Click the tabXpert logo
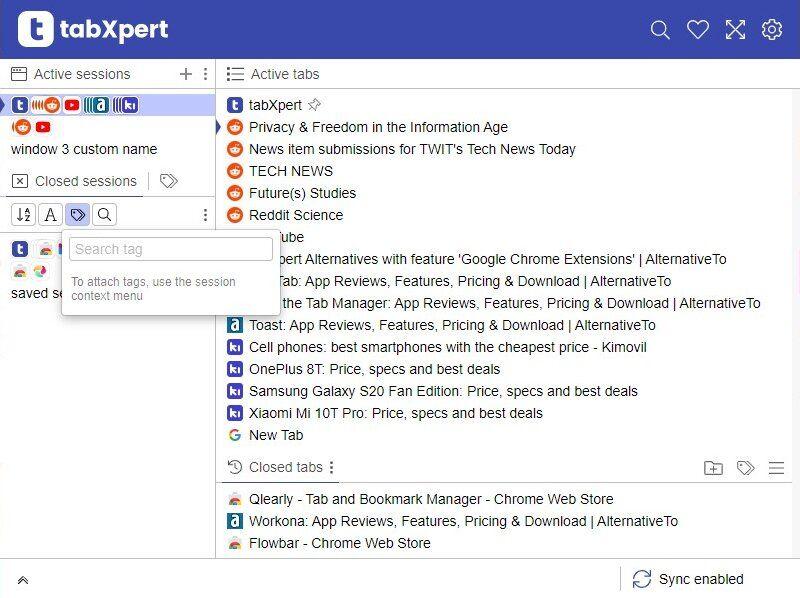The image size is (800, 598). click(93, 29)
